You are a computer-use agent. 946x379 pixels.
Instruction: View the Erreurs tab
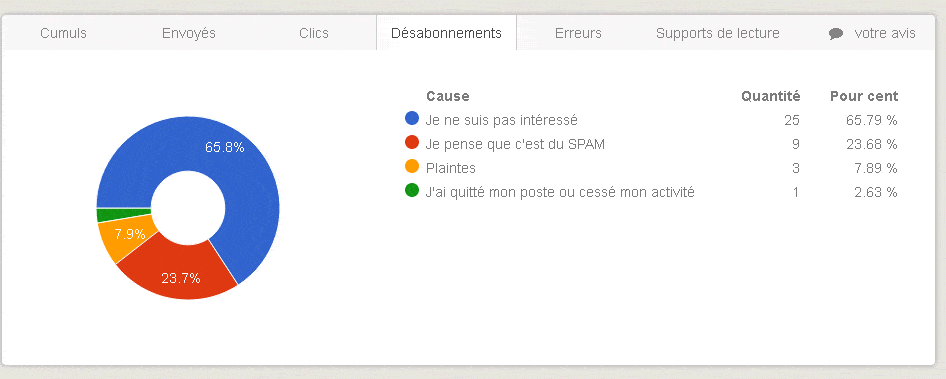(x=578, y=33)
